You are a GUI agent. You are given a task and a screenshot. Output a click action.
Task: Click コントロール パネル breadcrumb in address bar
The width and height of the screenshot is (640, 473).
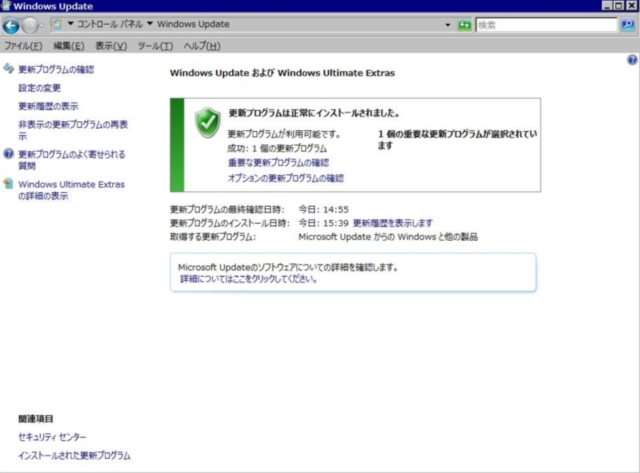[x=110, y=24]
